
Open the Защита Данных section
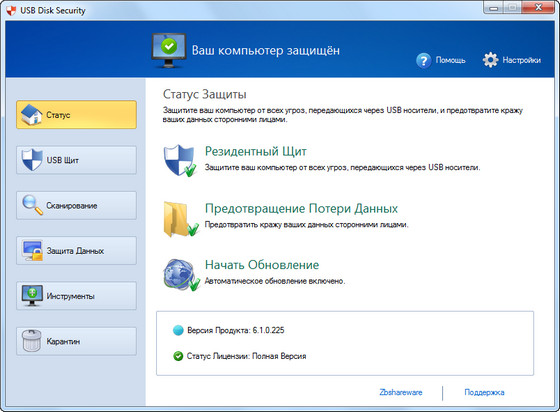pyautogui.click(x=76, y=251)
